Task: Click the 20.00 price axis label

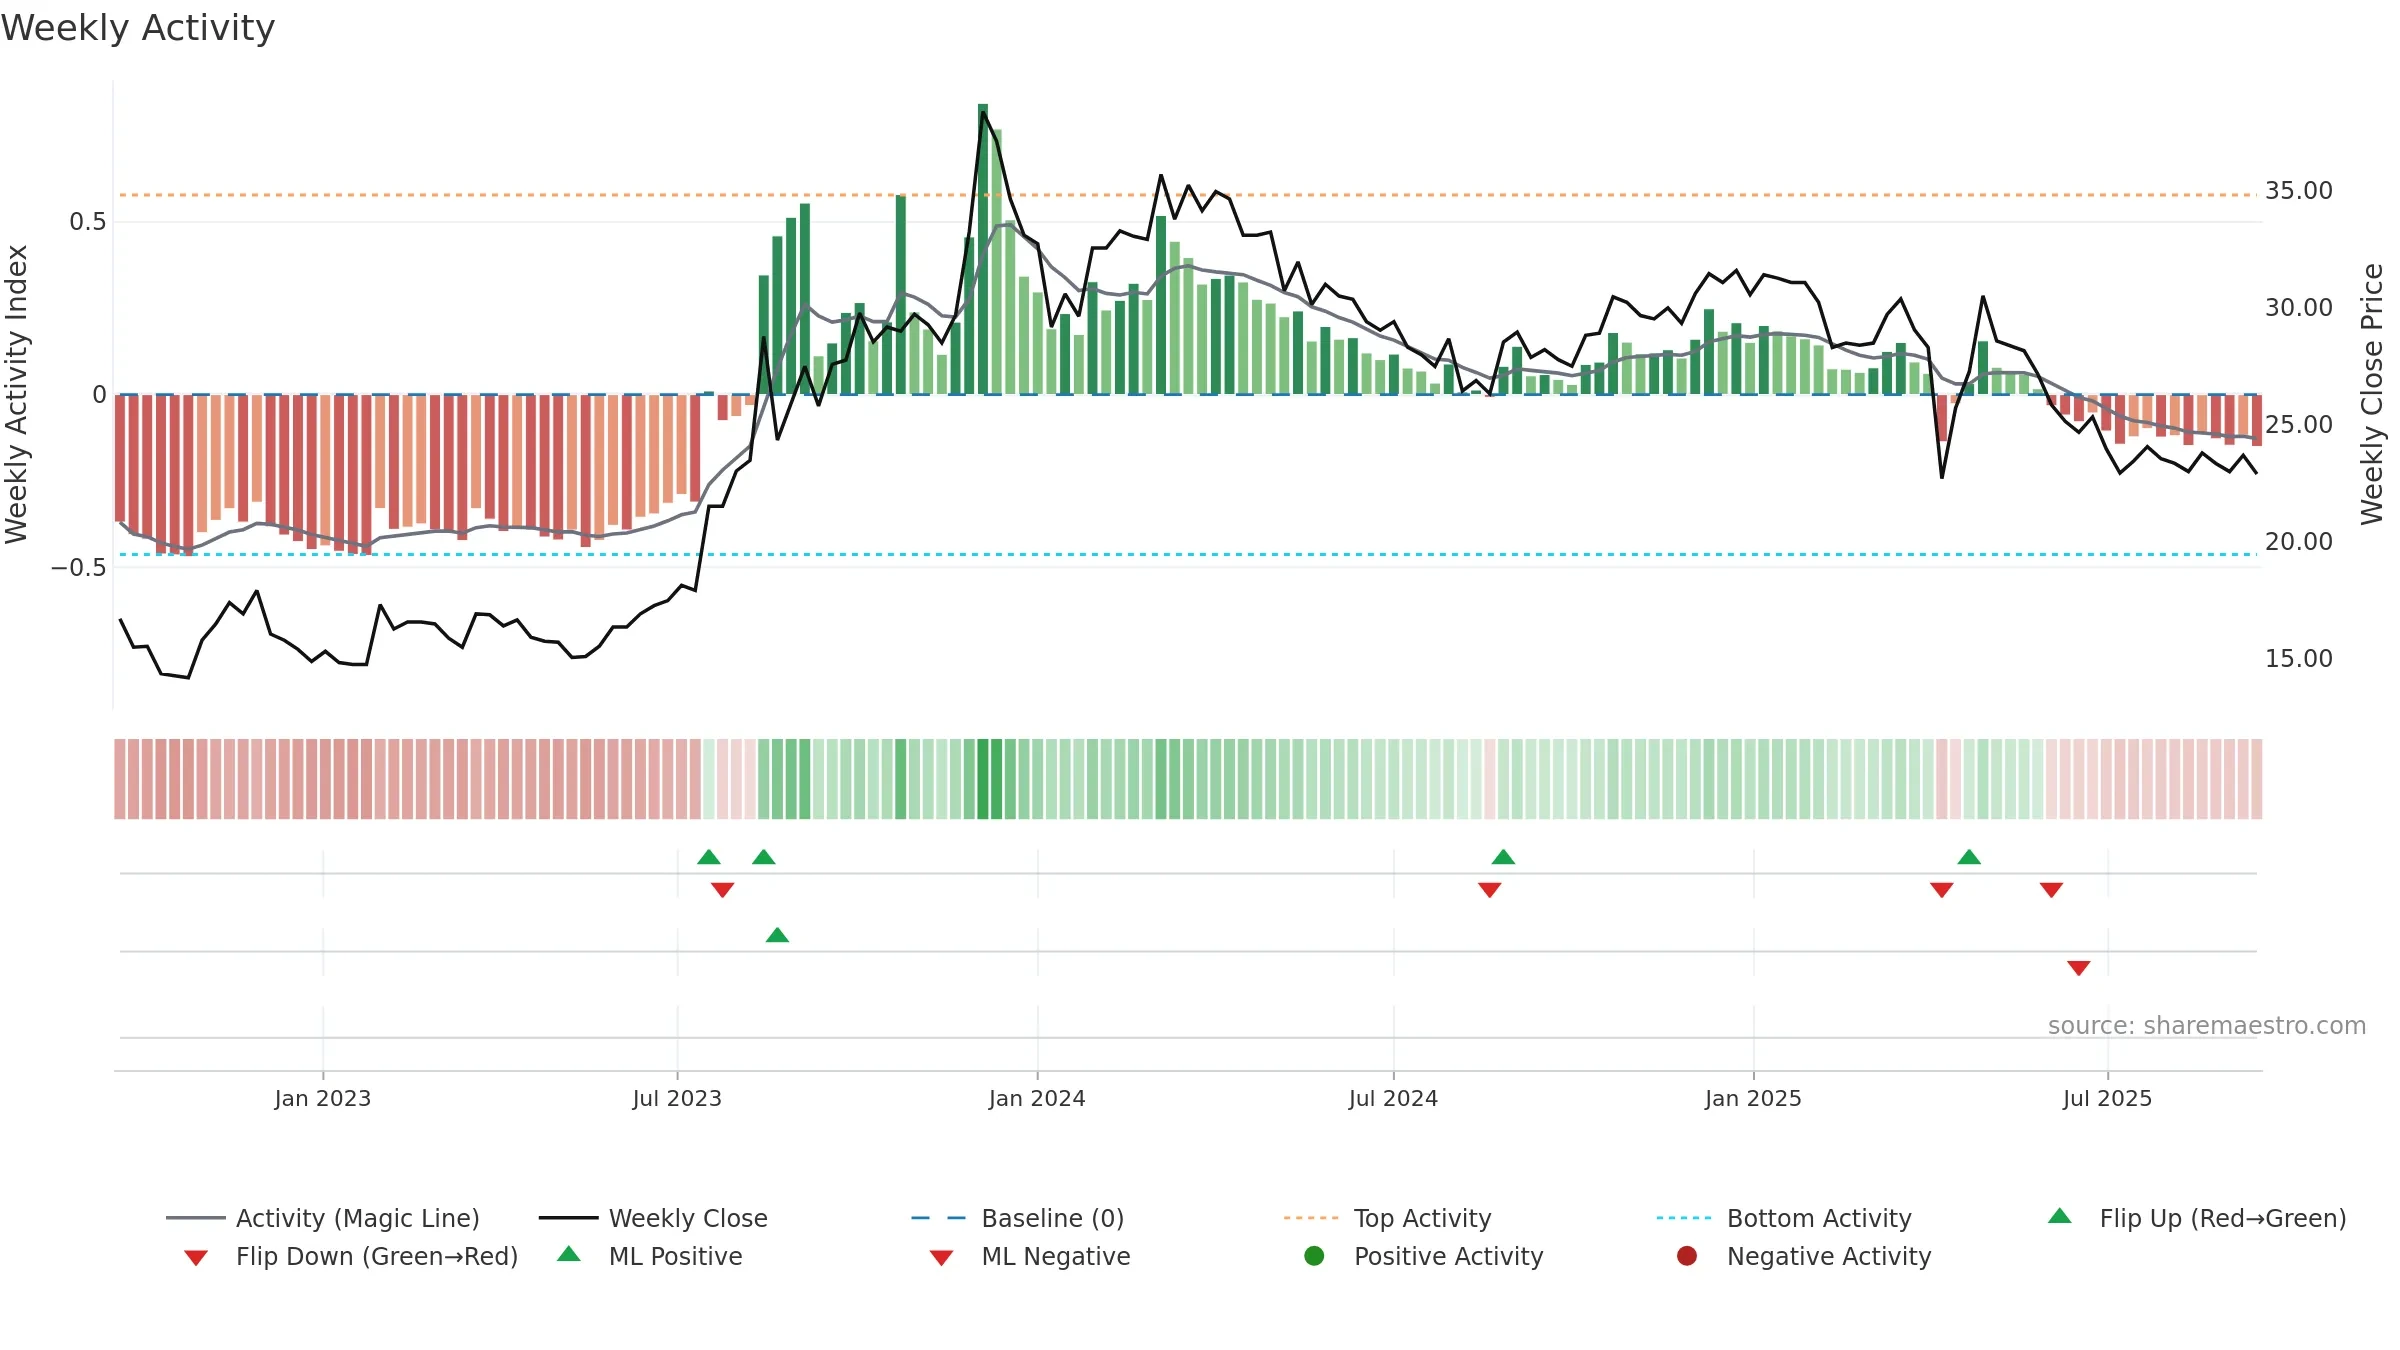Action: (2299, 542)
